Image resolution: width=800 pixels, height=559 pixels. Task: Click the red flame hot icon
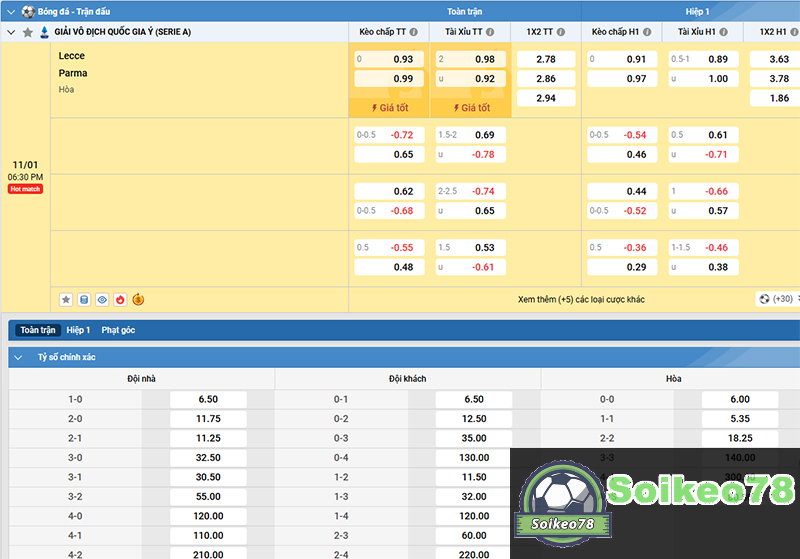(120, 299)
